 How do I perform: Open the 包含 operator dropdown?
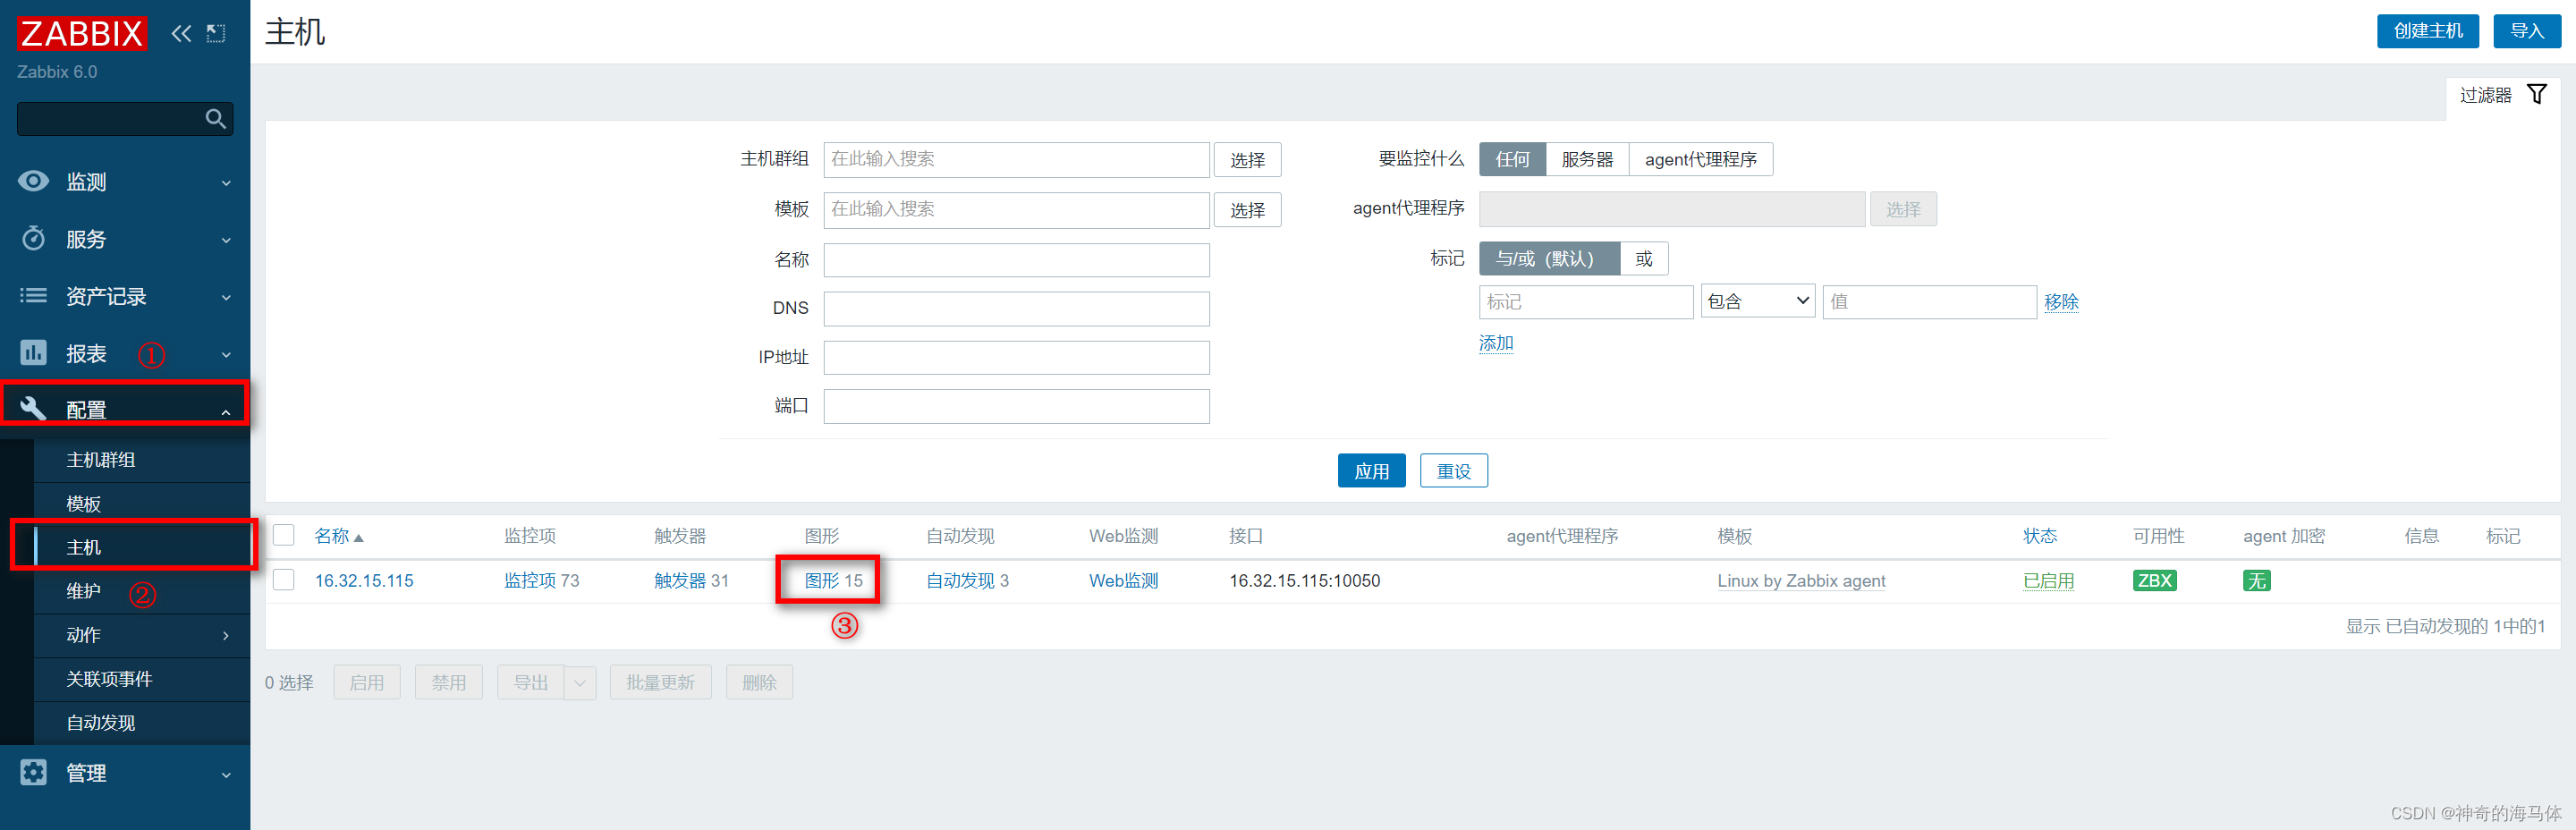pyautogui.click(x=1756, y=300)
